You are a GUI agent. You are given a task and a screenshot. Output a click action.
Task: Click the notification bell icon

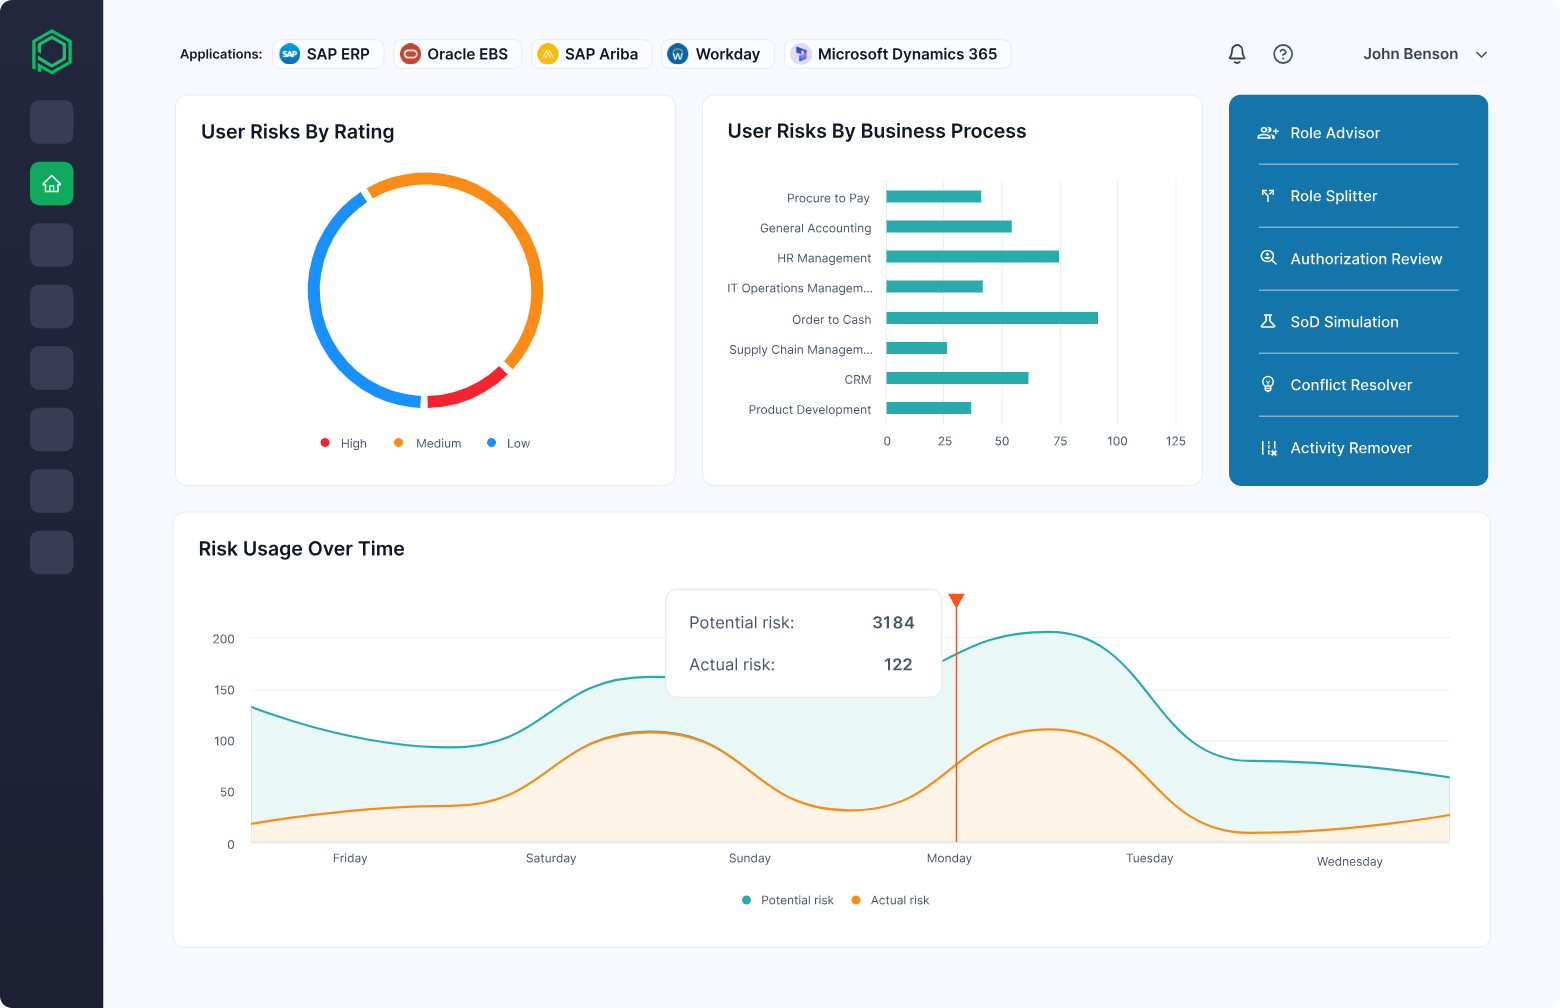click(1237, 54)
